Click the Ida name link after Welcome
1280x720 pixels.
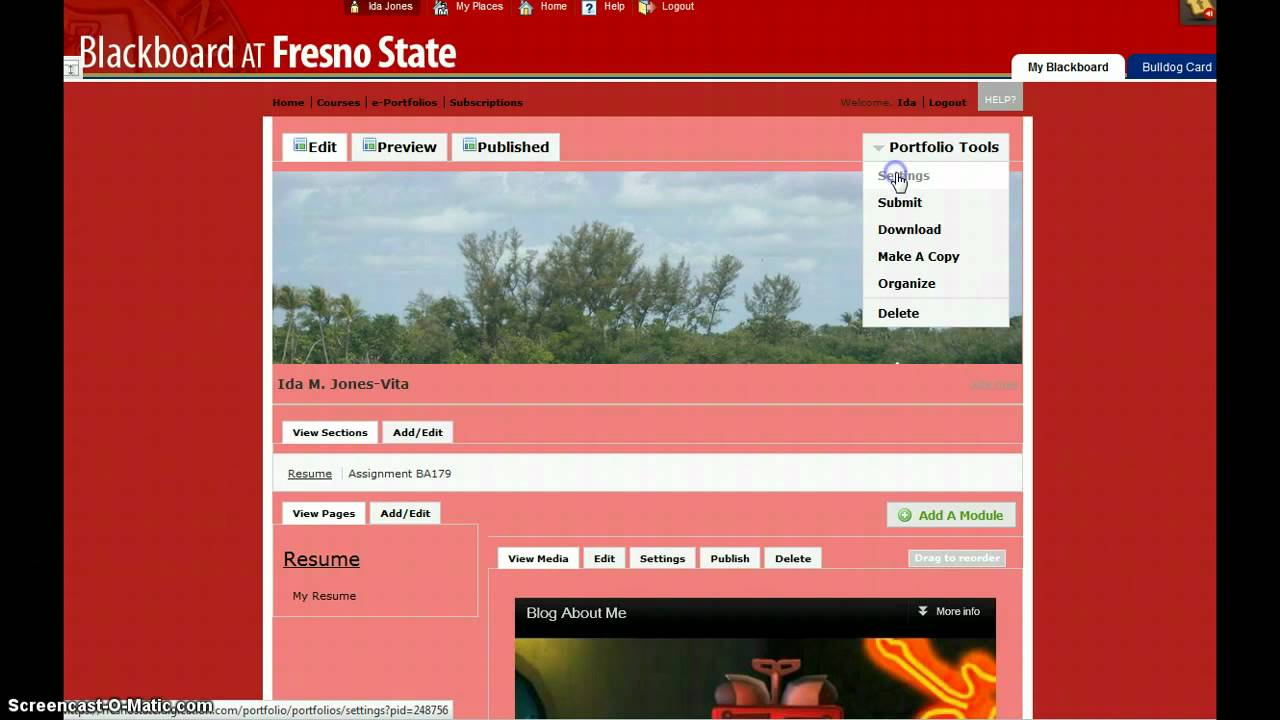[906, 102]
